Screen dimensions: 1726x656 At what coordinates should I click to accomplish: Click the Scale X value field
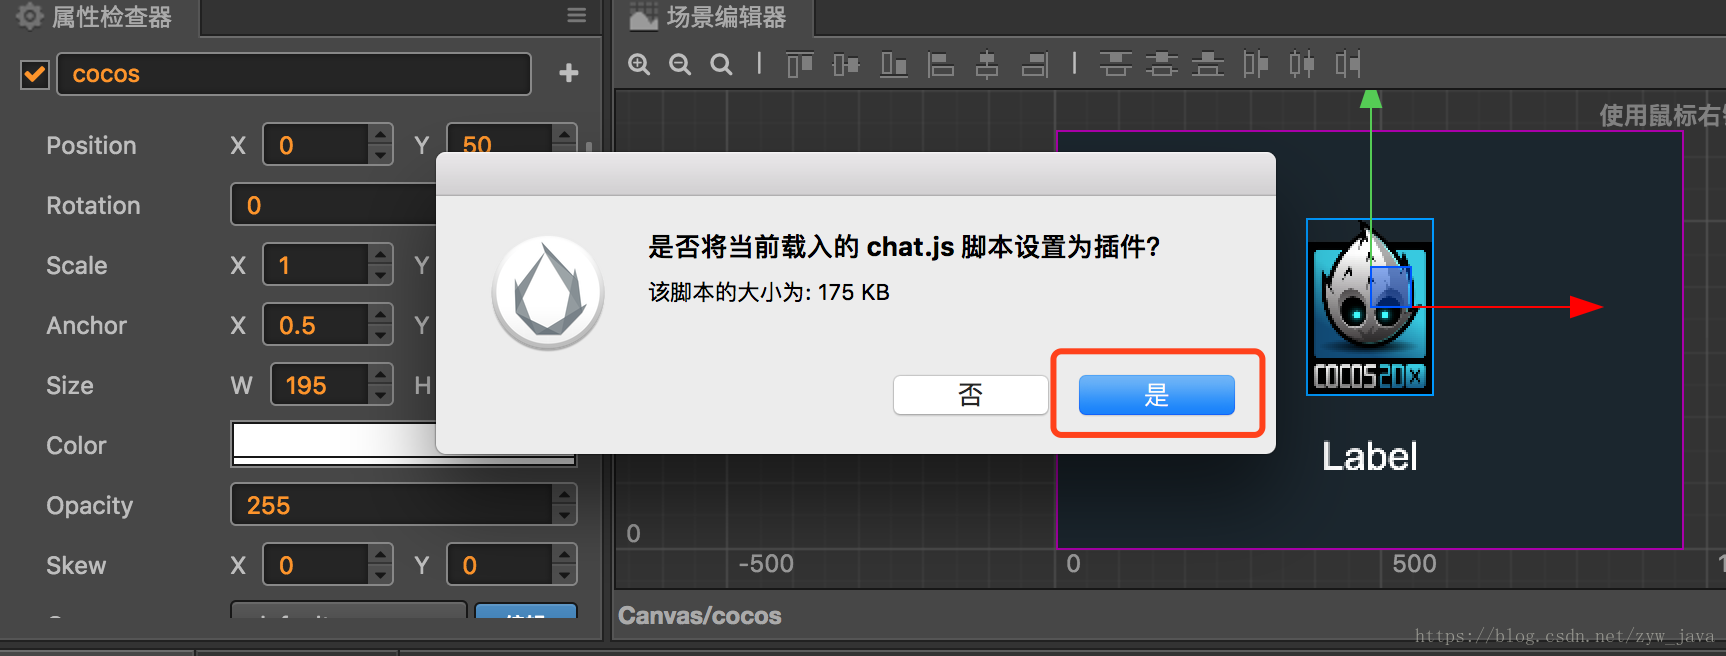pos(316,265)
